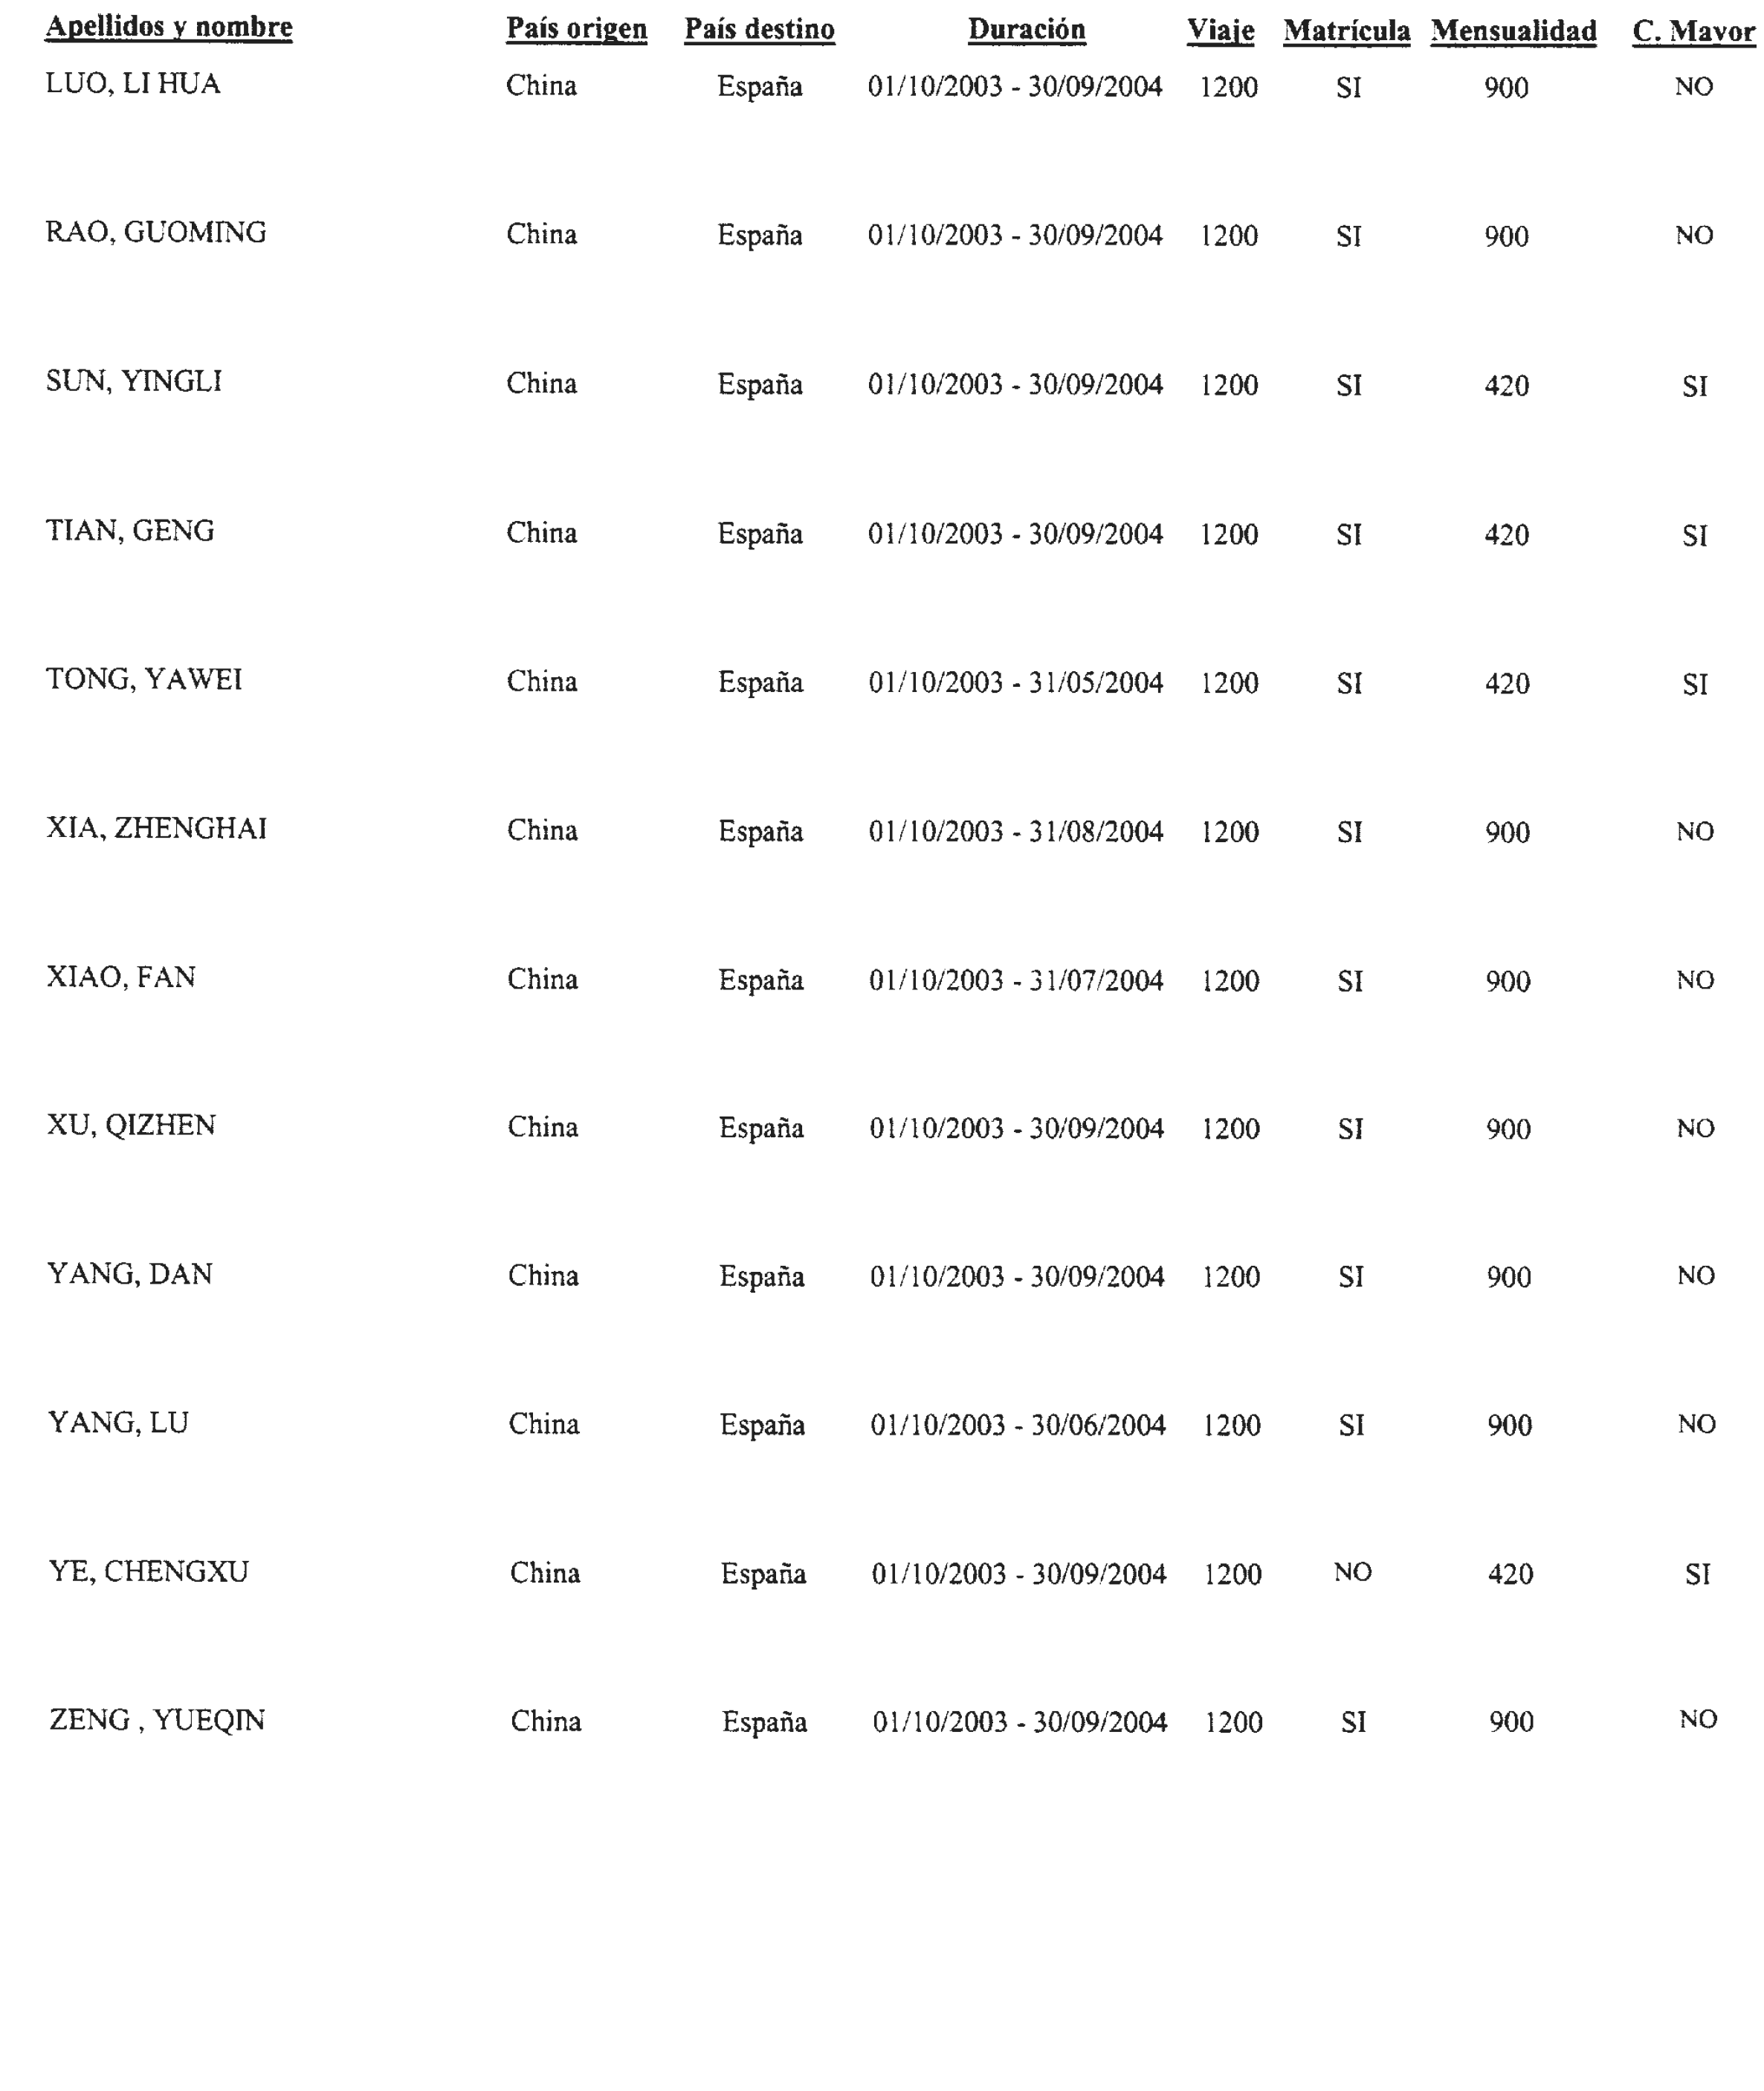Click the Apellidos y nombre column header
Image resolution: width=1764 pixels, height=2091 pixels.
tap(169, 28)
